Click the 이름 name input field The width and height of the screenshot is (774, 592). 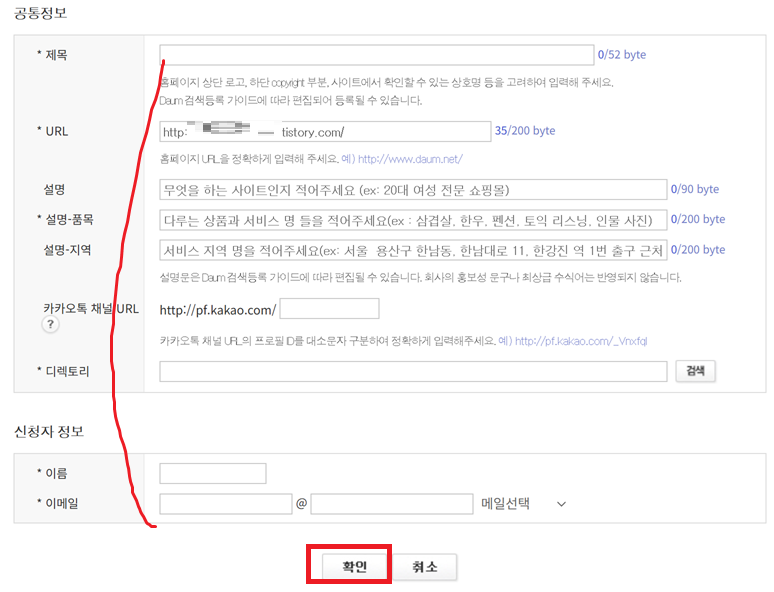[213, 473]
